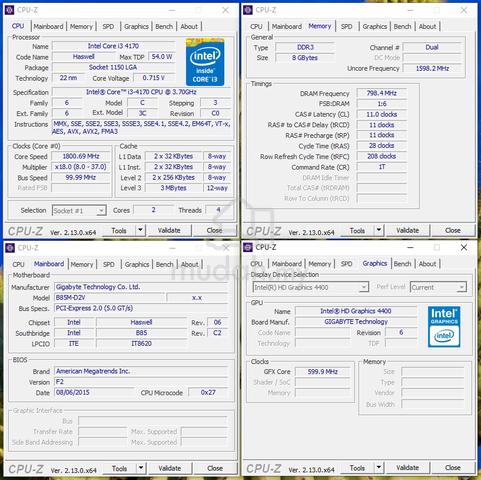The width and height of the screenshot is (481, 480).
Task: Click the BIOS brand American Megatrends Inc.
Action: (x=141, y=371)
